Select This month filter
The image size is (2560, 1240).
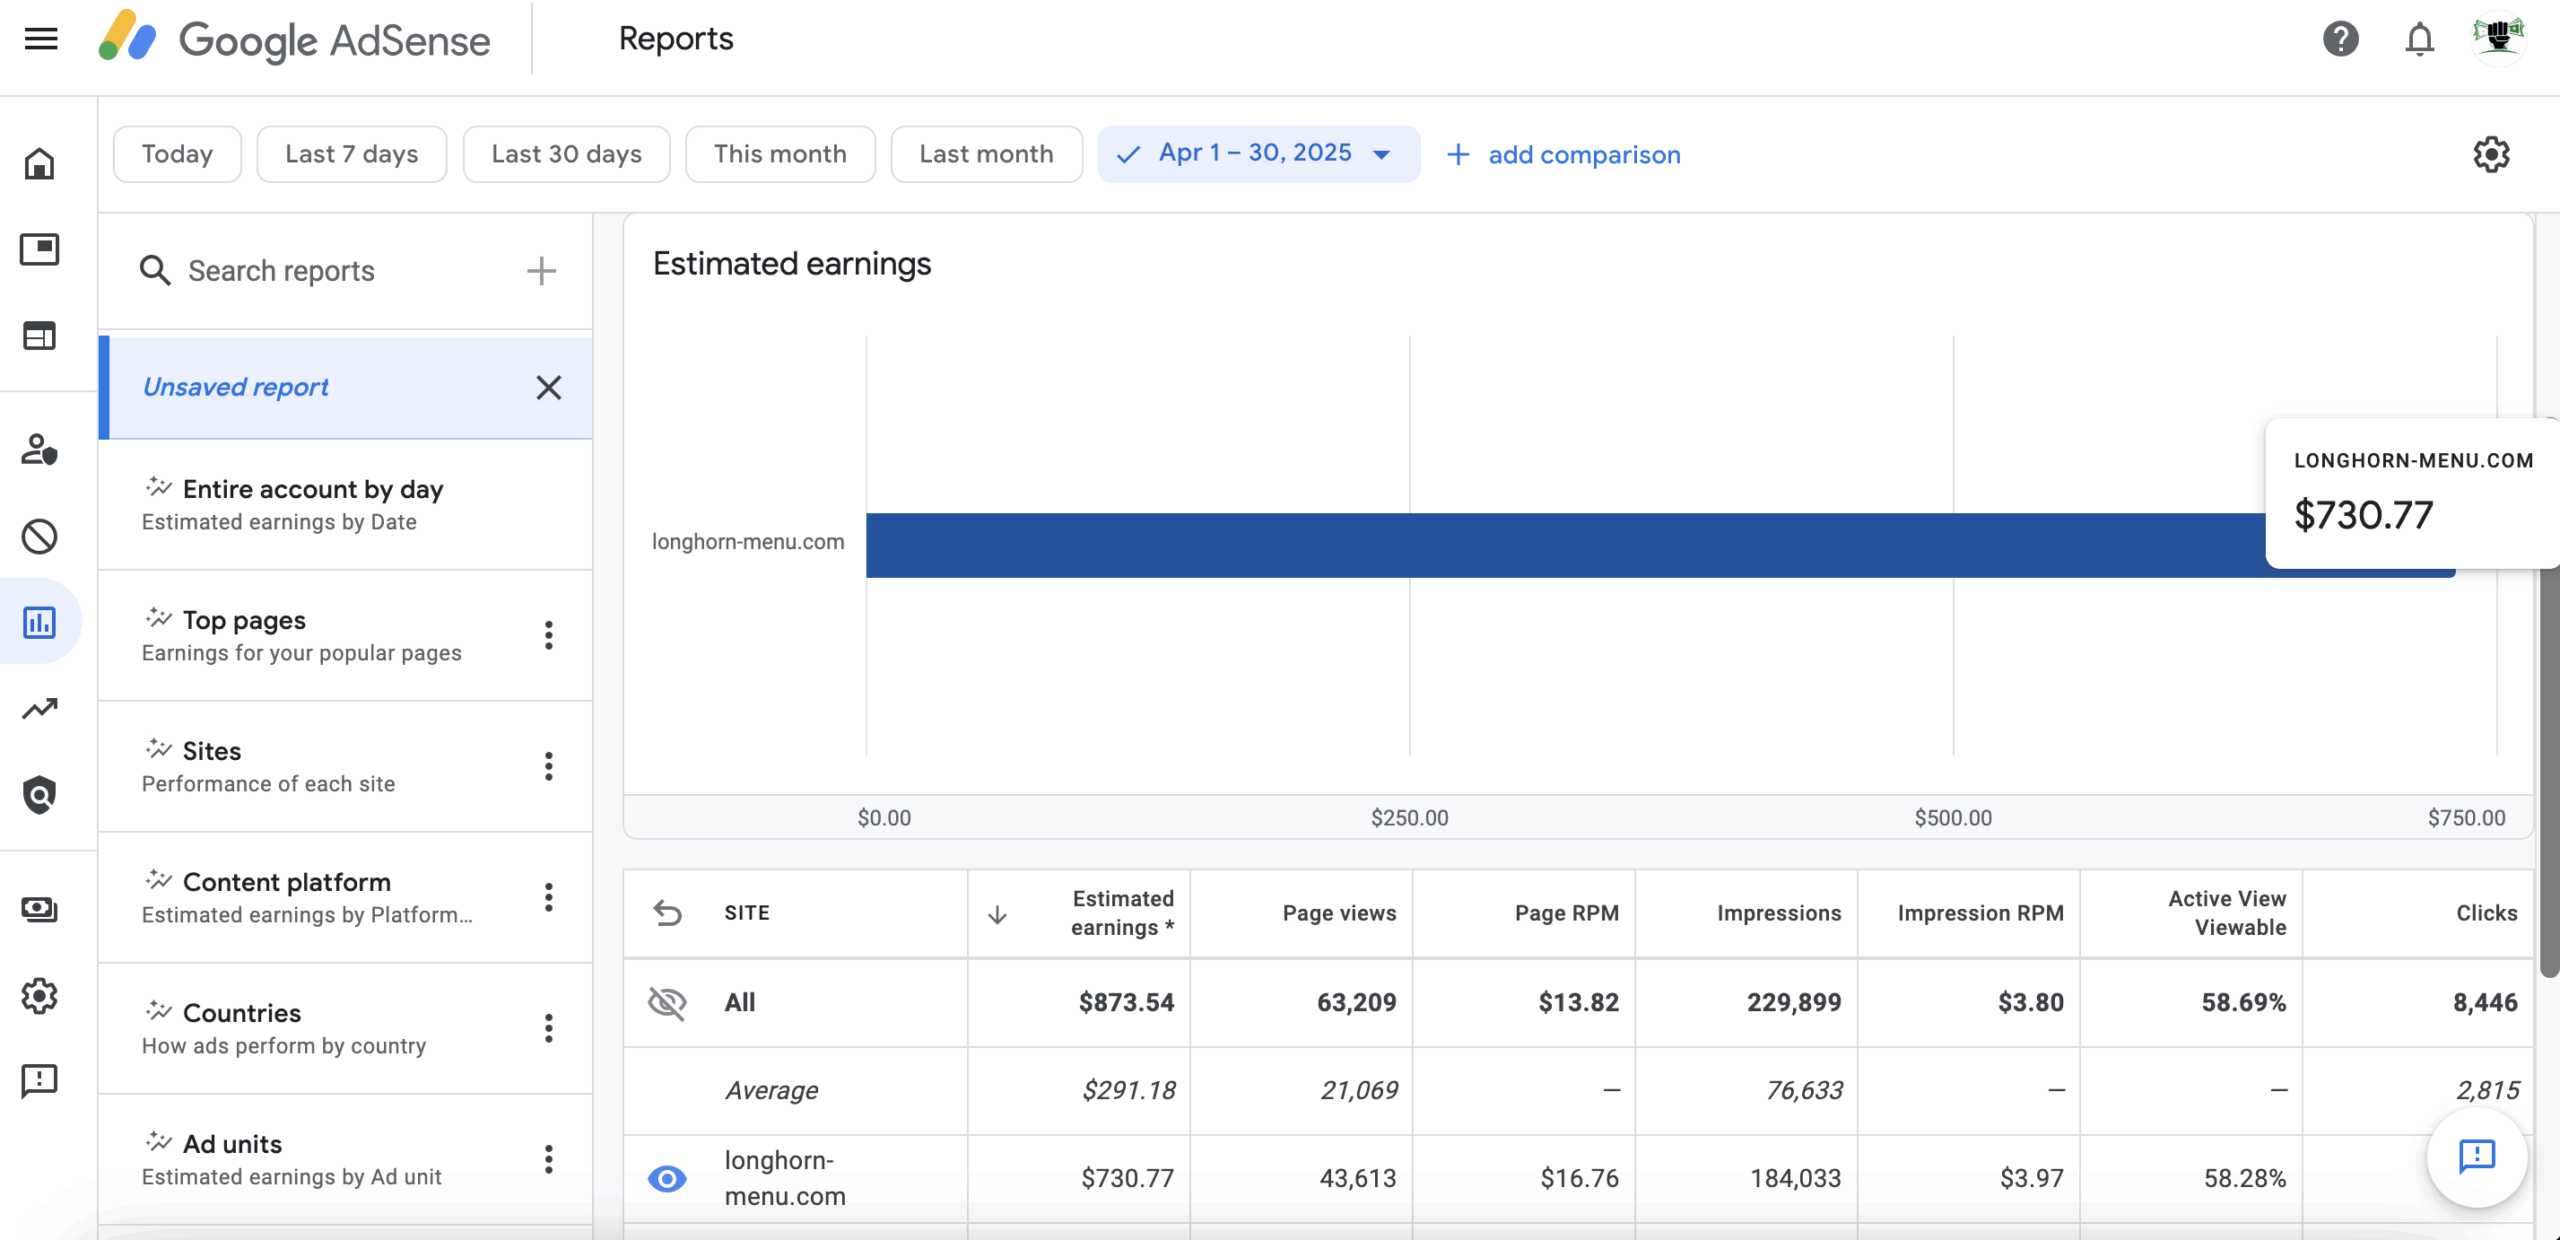click(780, 154)
